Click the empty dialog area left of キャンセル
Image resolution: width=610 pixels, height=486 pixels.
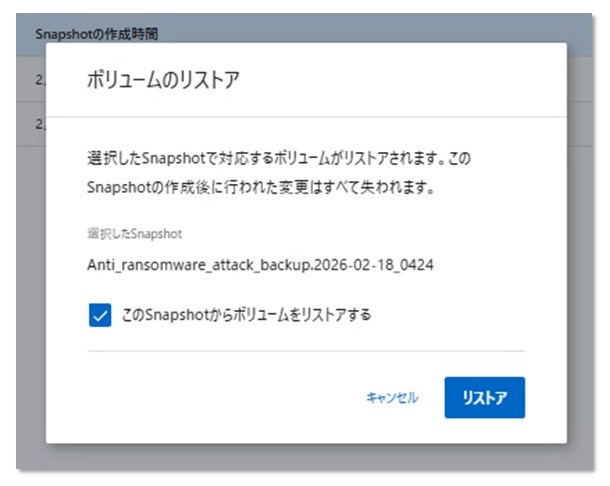200,398
